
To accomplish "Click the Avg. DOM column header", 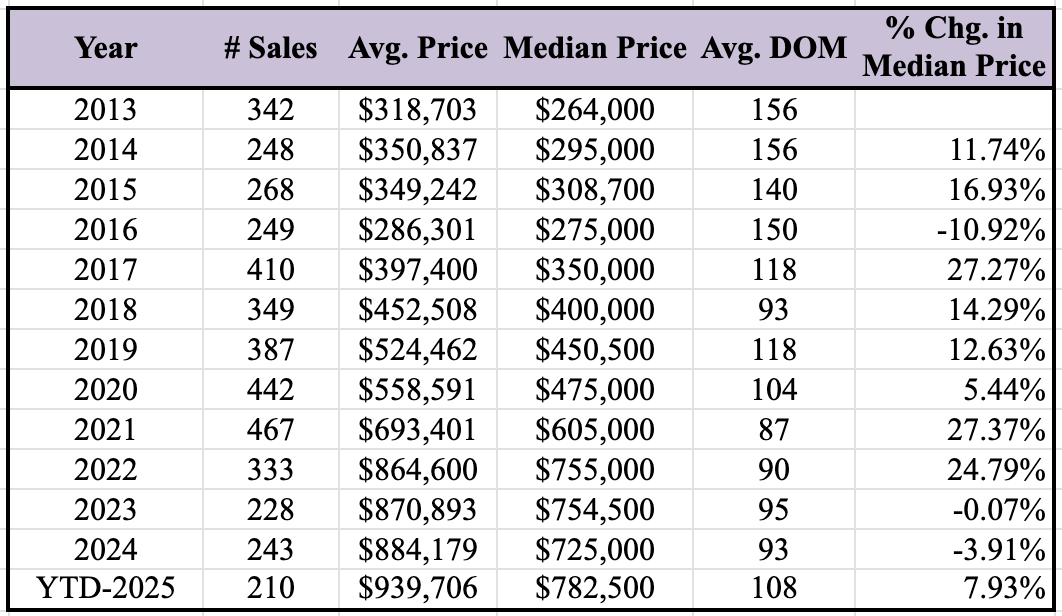I will pos(774,48).
